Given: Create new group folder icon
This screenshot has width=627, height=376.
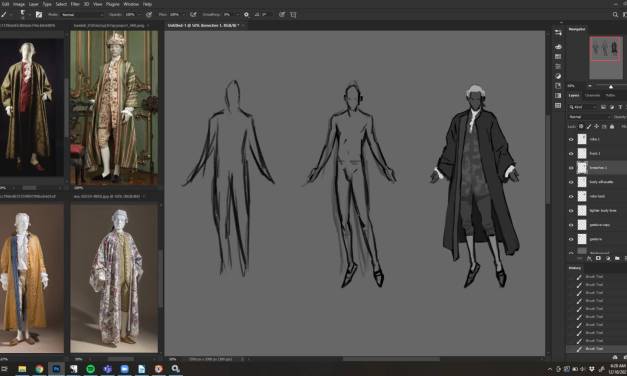Looking at the screenshot, I should [x=617, y=258].
